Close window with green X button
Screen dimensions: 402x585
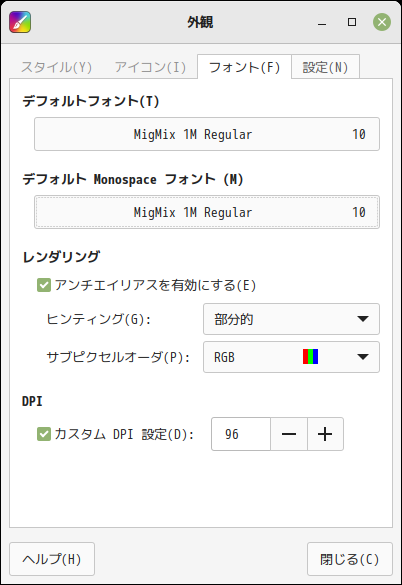coord(382,22)
